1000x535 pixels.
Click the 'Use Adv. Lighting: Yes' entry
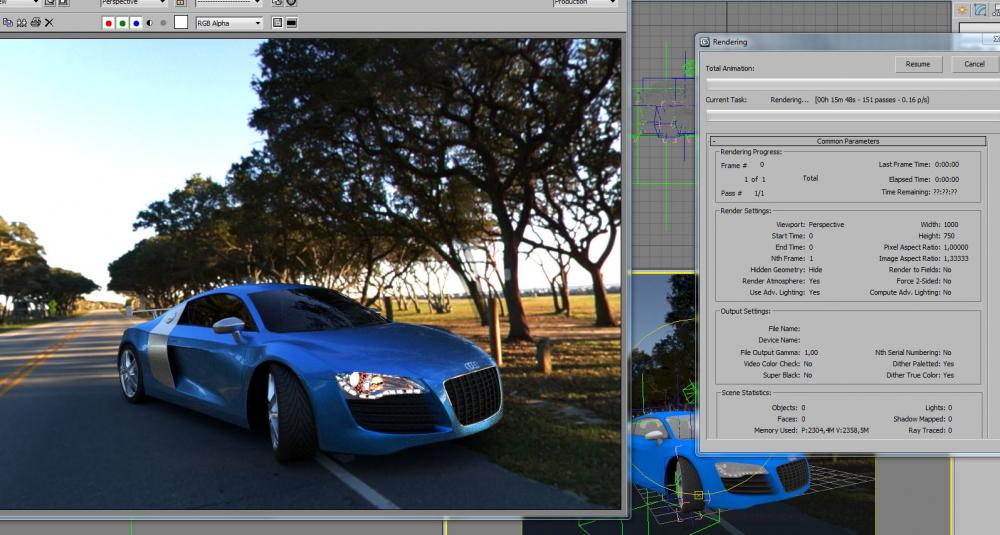coord(784,293)
